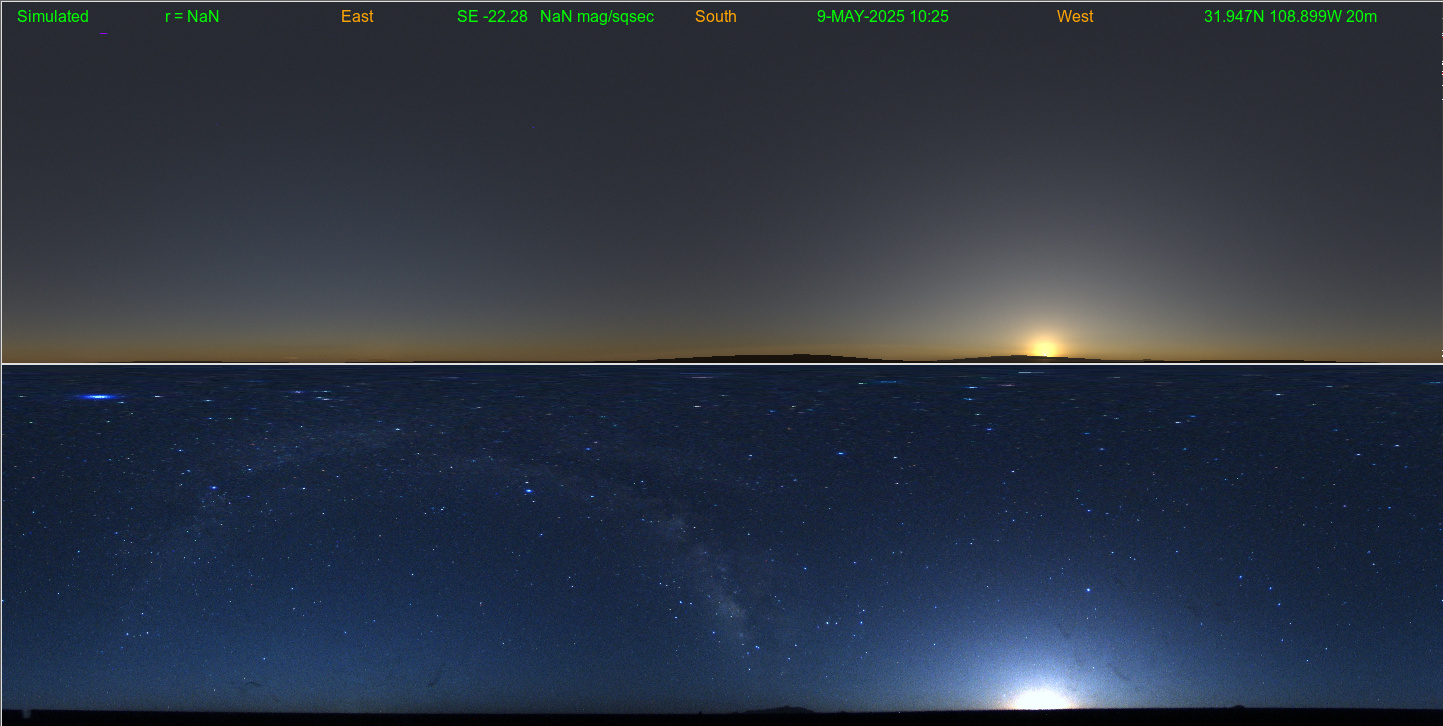The height and width of the screenshot is (726, 1443).
Task: Click the bright horizon glow in the starfield photo
Action: pyautogui.click(x=1041, y=697)
